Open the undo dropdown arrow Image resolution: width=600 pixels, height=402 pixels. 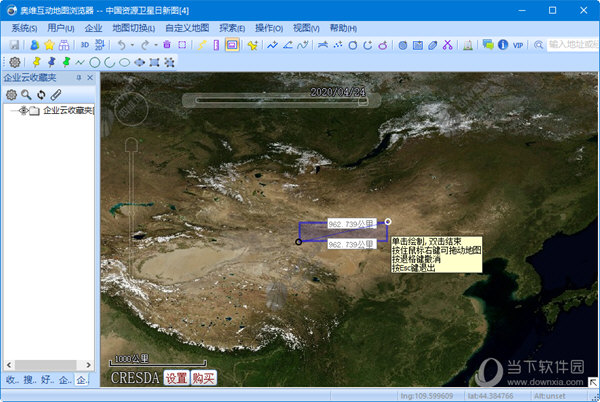132,45
